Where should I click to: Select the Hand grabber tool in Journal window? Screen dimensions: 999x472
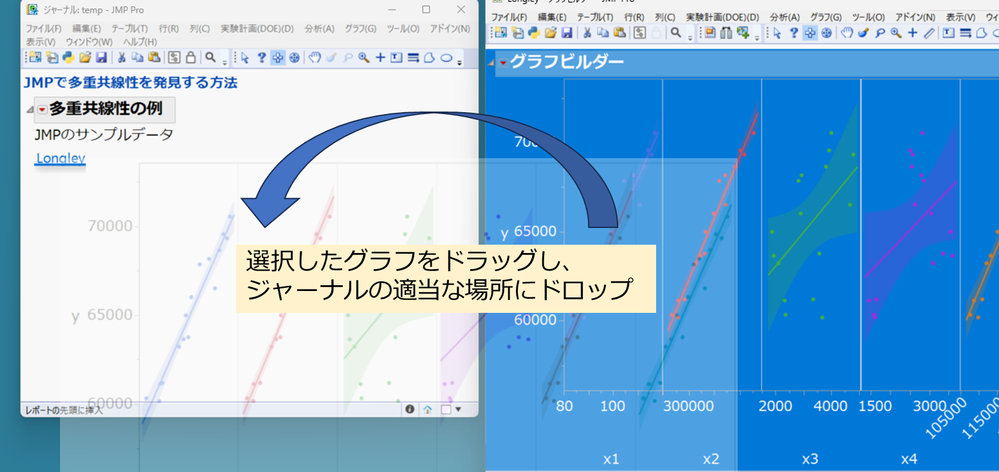point(315,57)
